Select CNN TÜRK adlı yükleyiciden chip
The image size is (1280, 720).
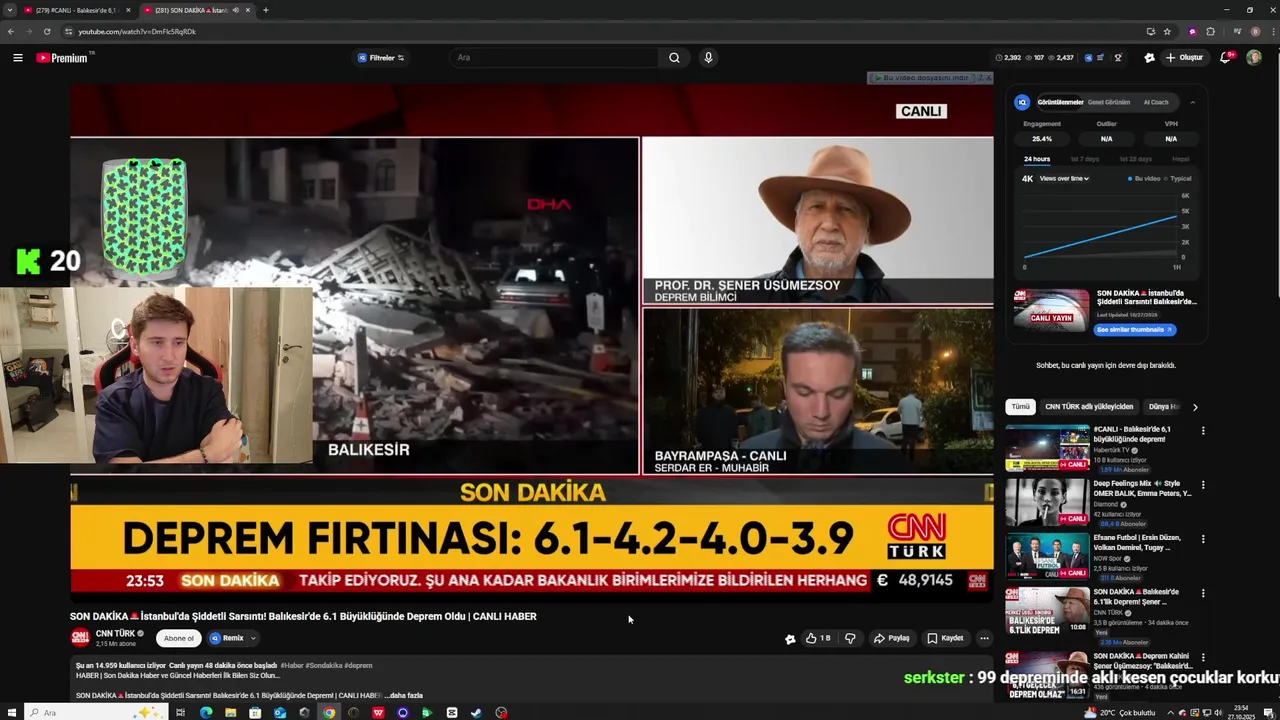pos(1089,407)
